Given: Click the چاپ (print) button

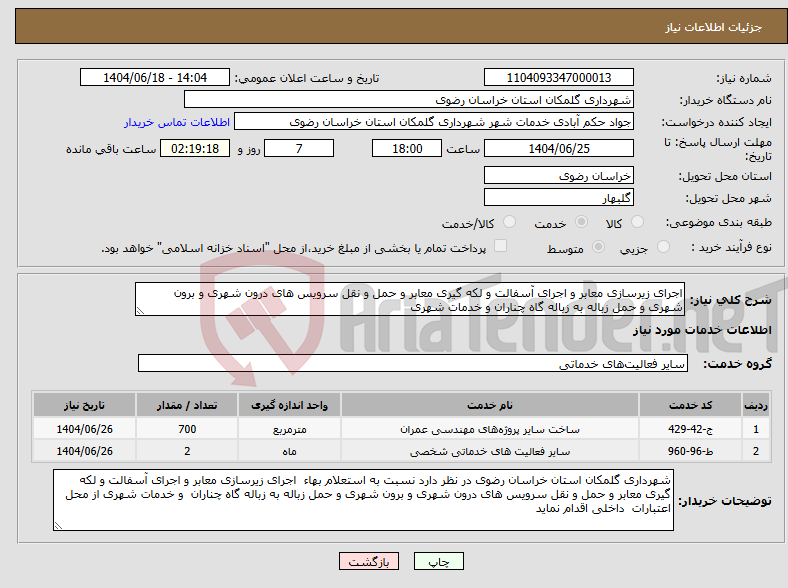Looking at the screenshot, I should coord(438,561).
